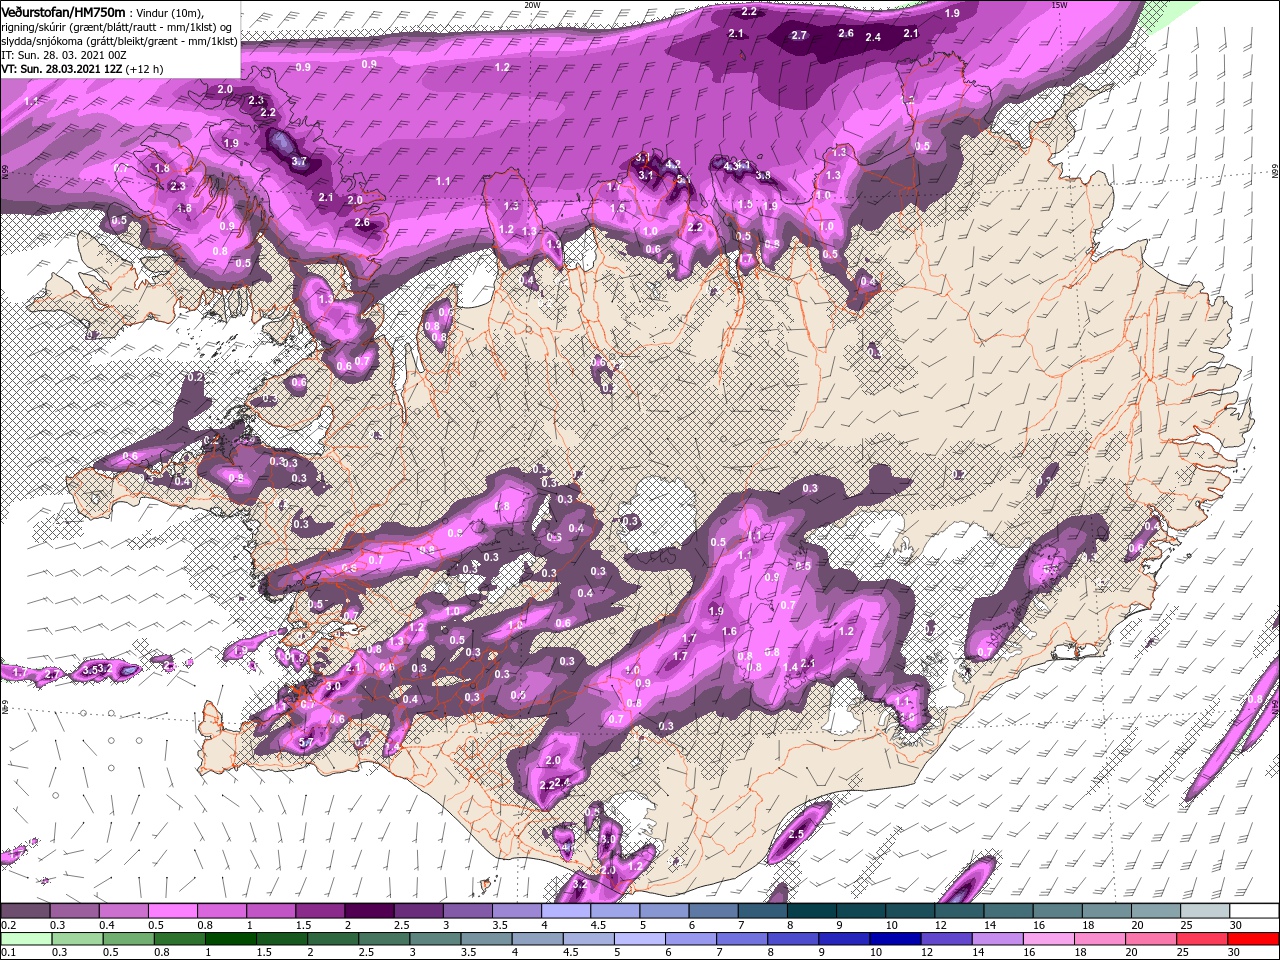Click the 20W longitude label

532,5
